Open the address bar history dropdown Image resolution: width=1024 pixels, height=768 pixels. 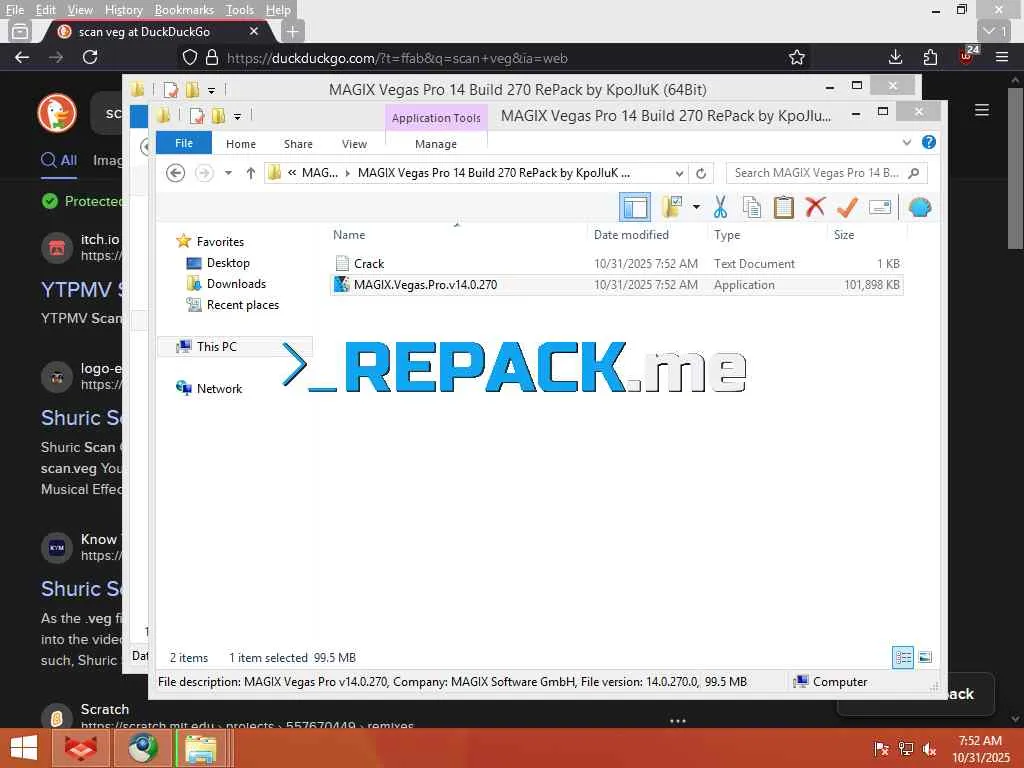click(x=679, y=174)
